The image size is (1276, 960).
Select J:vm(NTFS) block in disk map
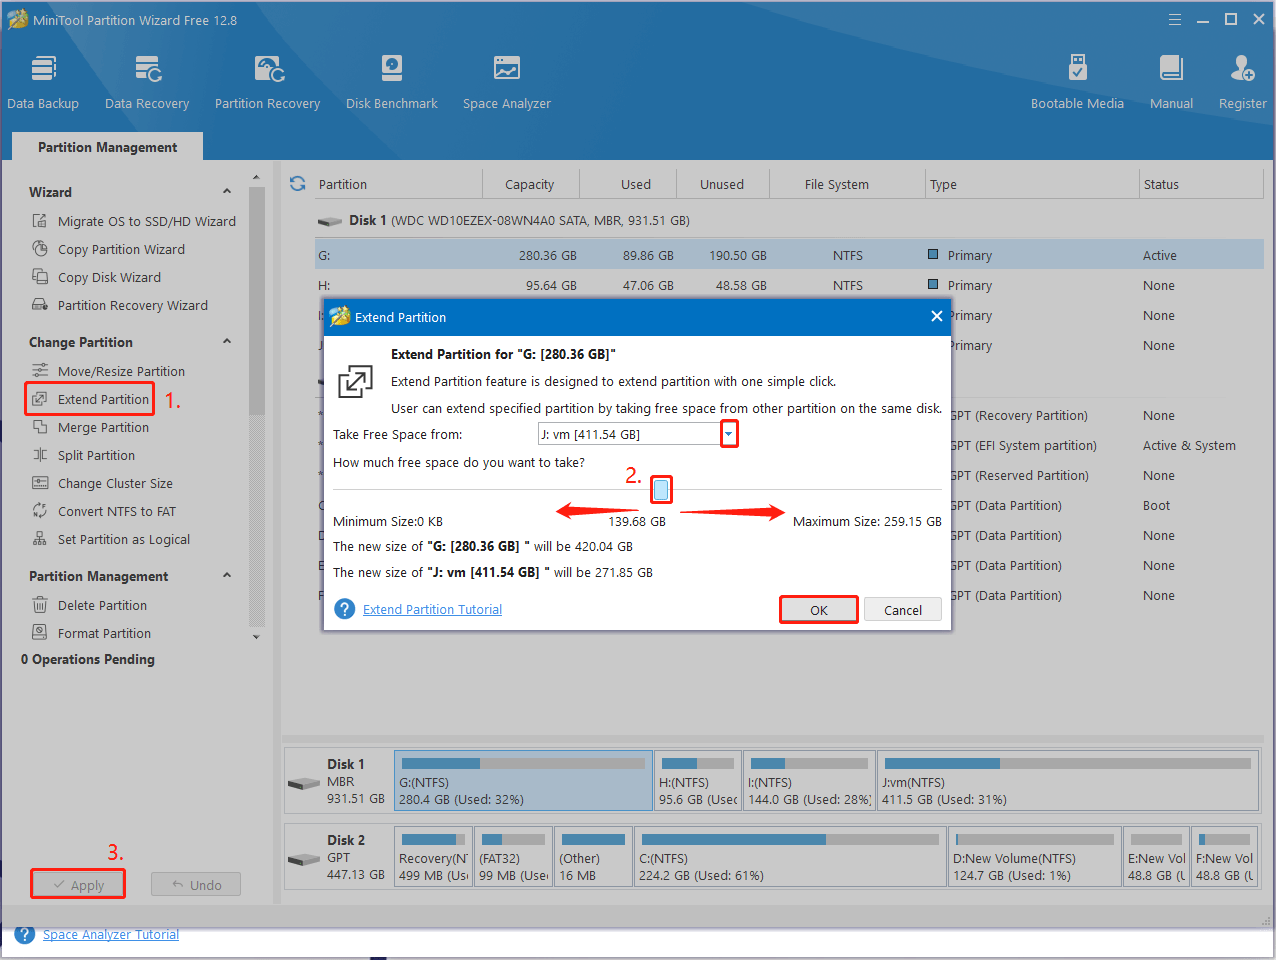point(1068,781)
